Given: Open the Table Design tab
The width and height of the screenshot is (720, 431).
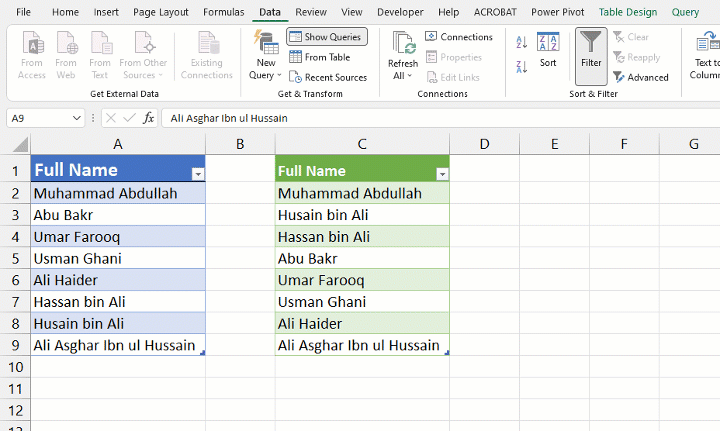Looking at the screenshot, I should (x=628, y=12).
